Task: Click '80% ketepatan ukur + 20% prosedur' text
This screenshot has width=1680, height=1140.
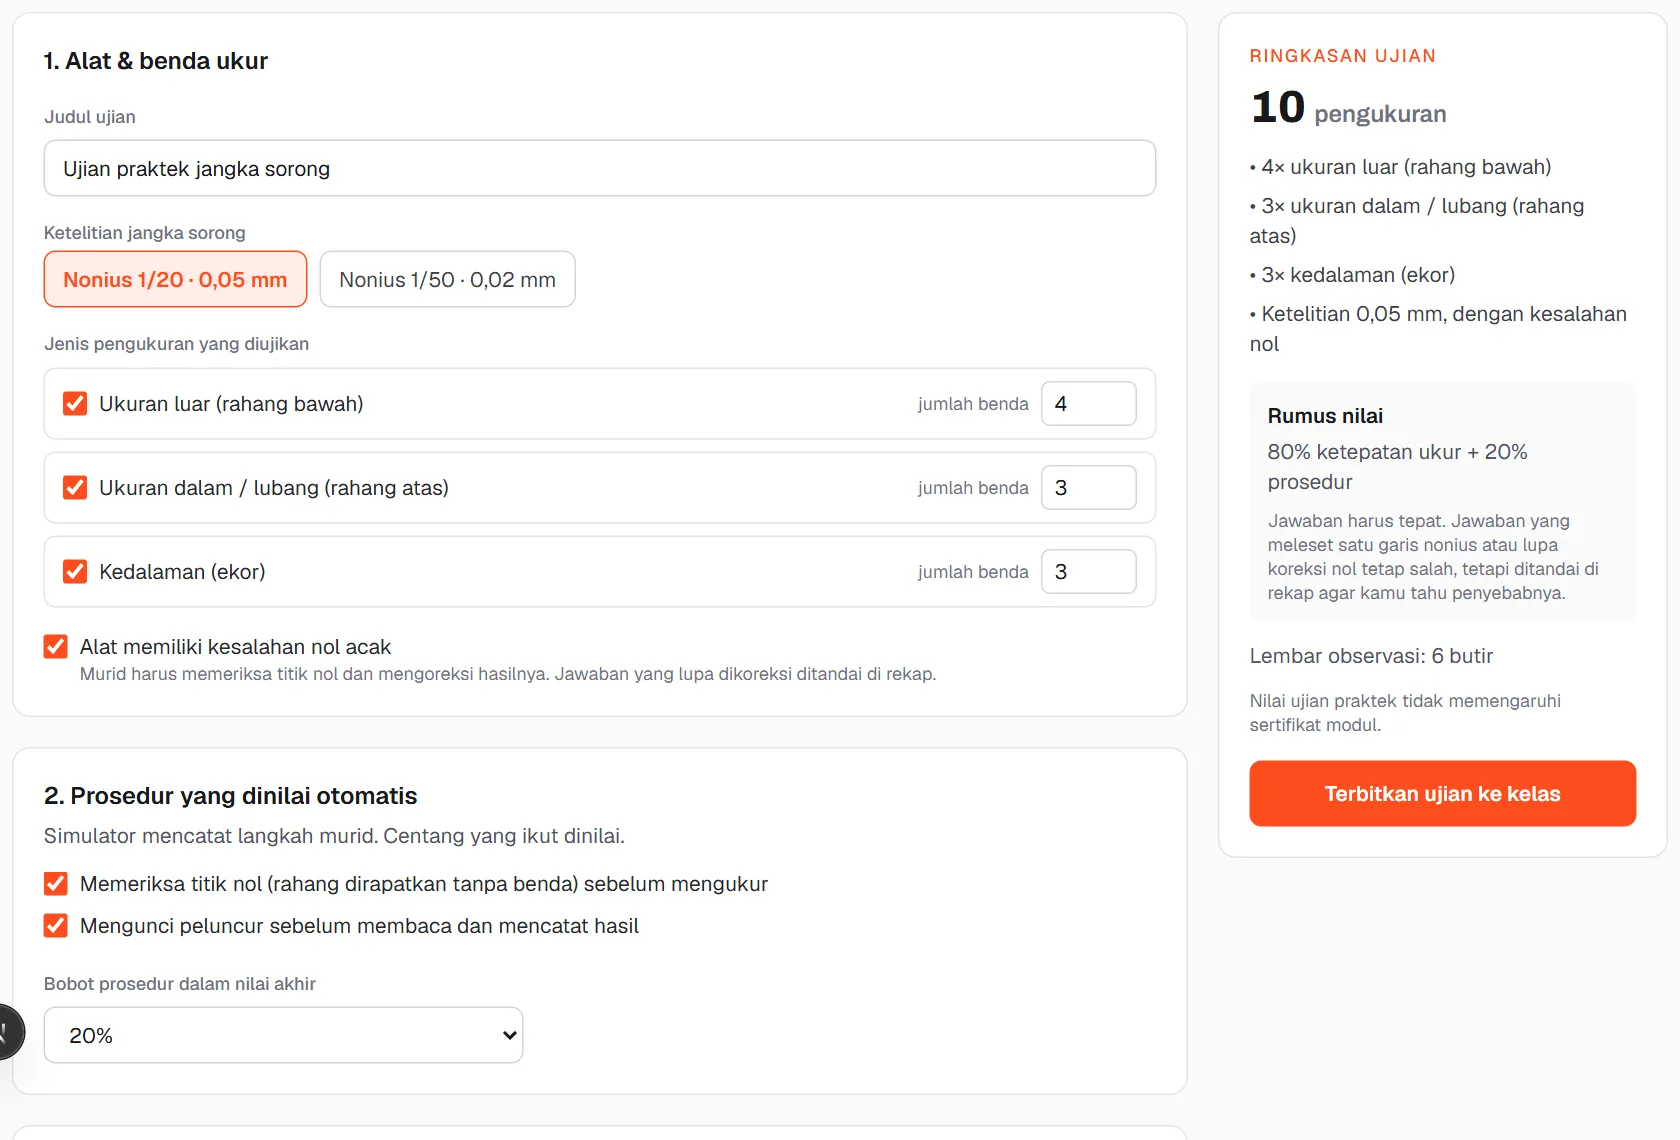Action: click(x=1398, y=467)
